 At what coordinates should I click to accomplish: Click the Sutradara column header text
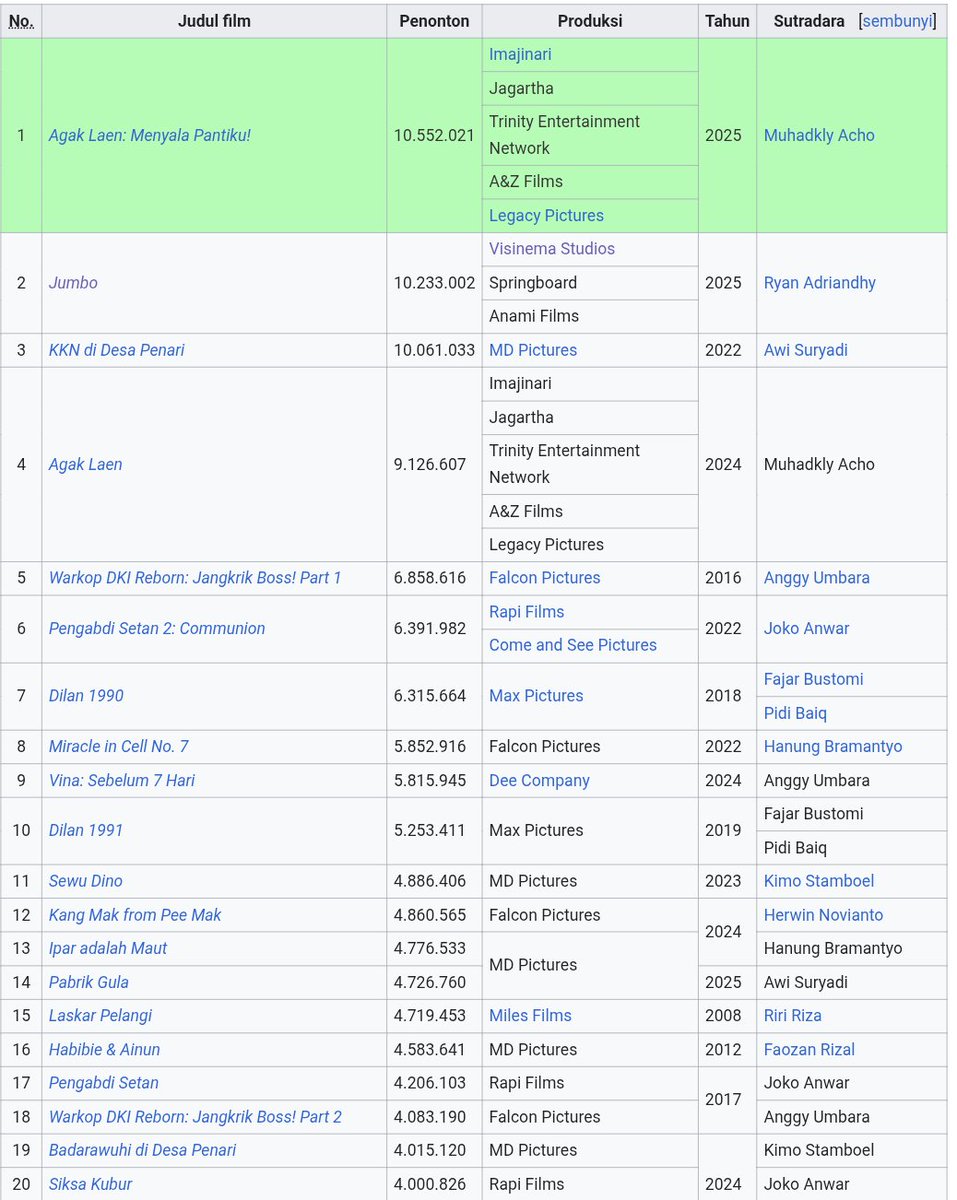pos(808,21)
